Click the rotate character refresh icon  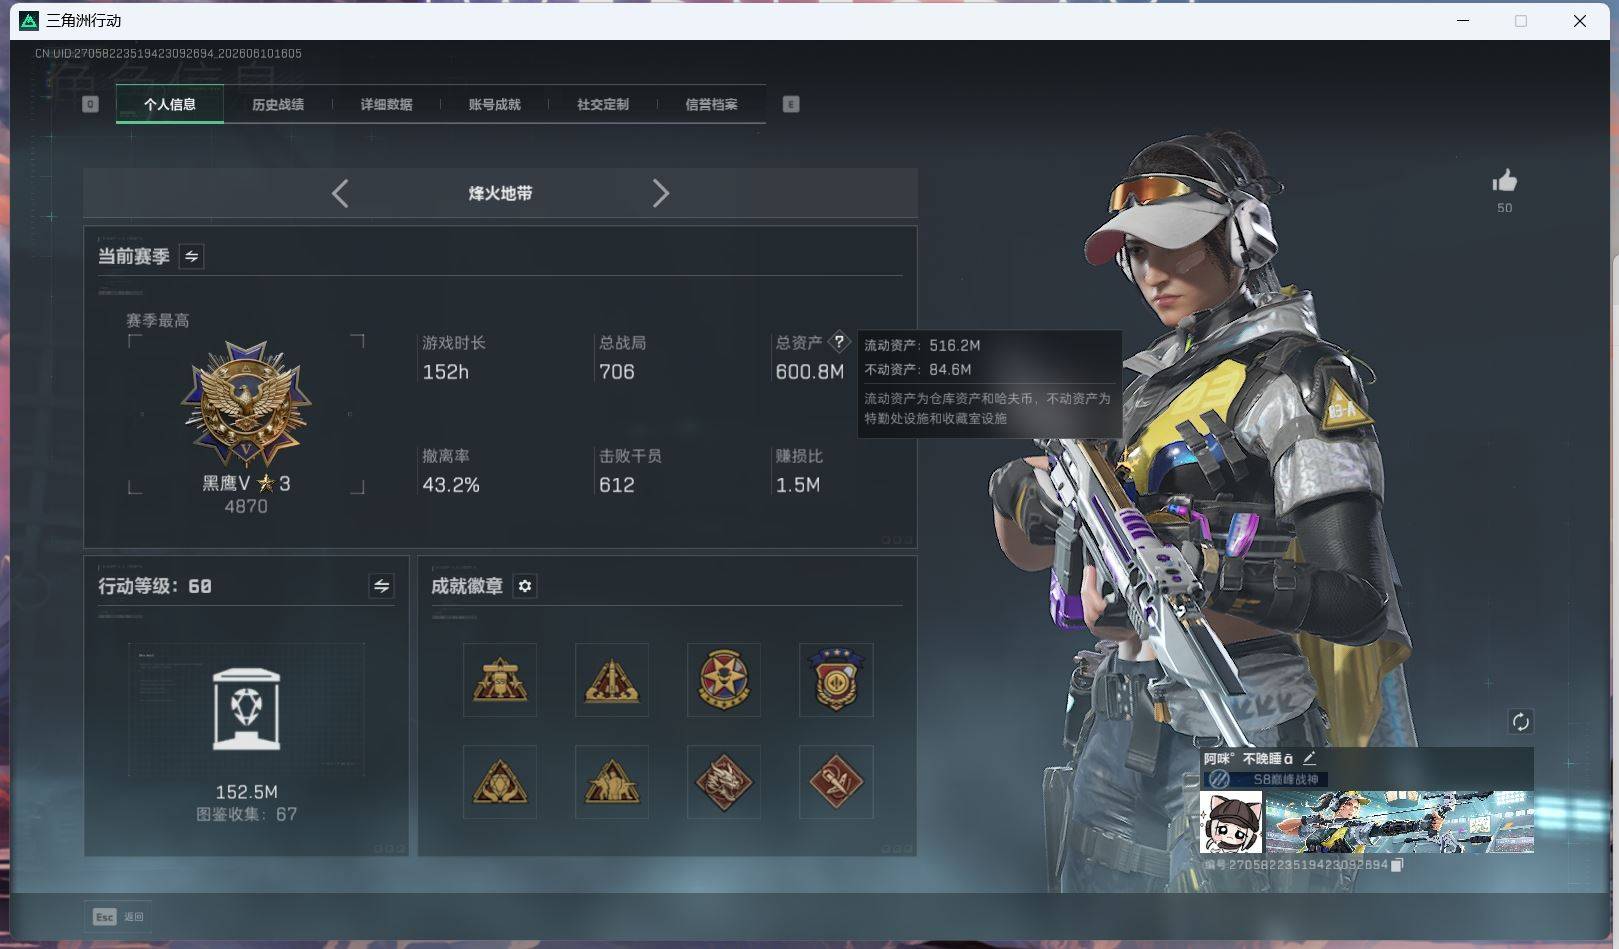1520,722
